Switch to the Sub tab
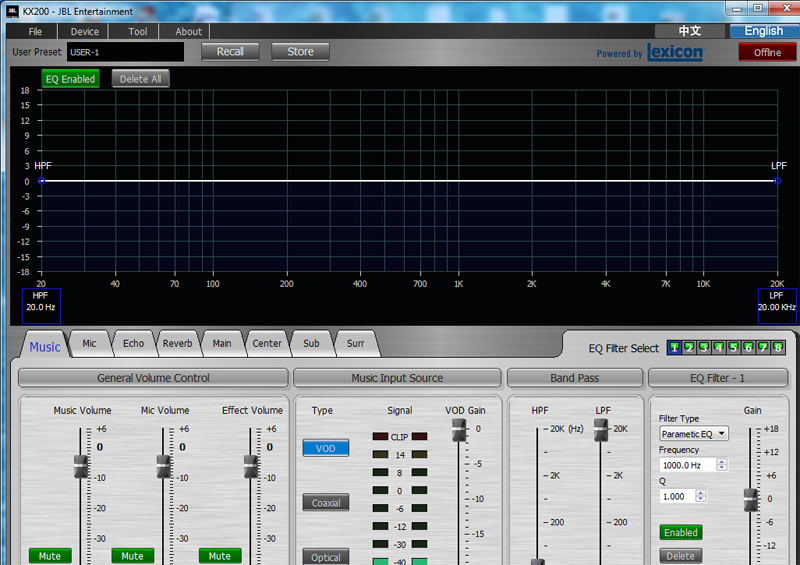The height and width of the screenshot is (565, 800). click(311, 343)
